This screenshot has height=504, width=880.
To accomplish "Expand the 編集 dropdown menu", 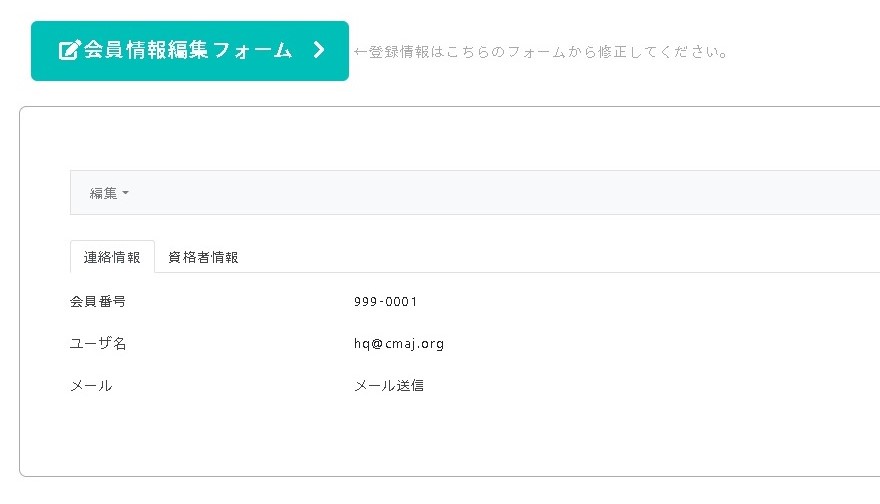I will click(109, 193).
